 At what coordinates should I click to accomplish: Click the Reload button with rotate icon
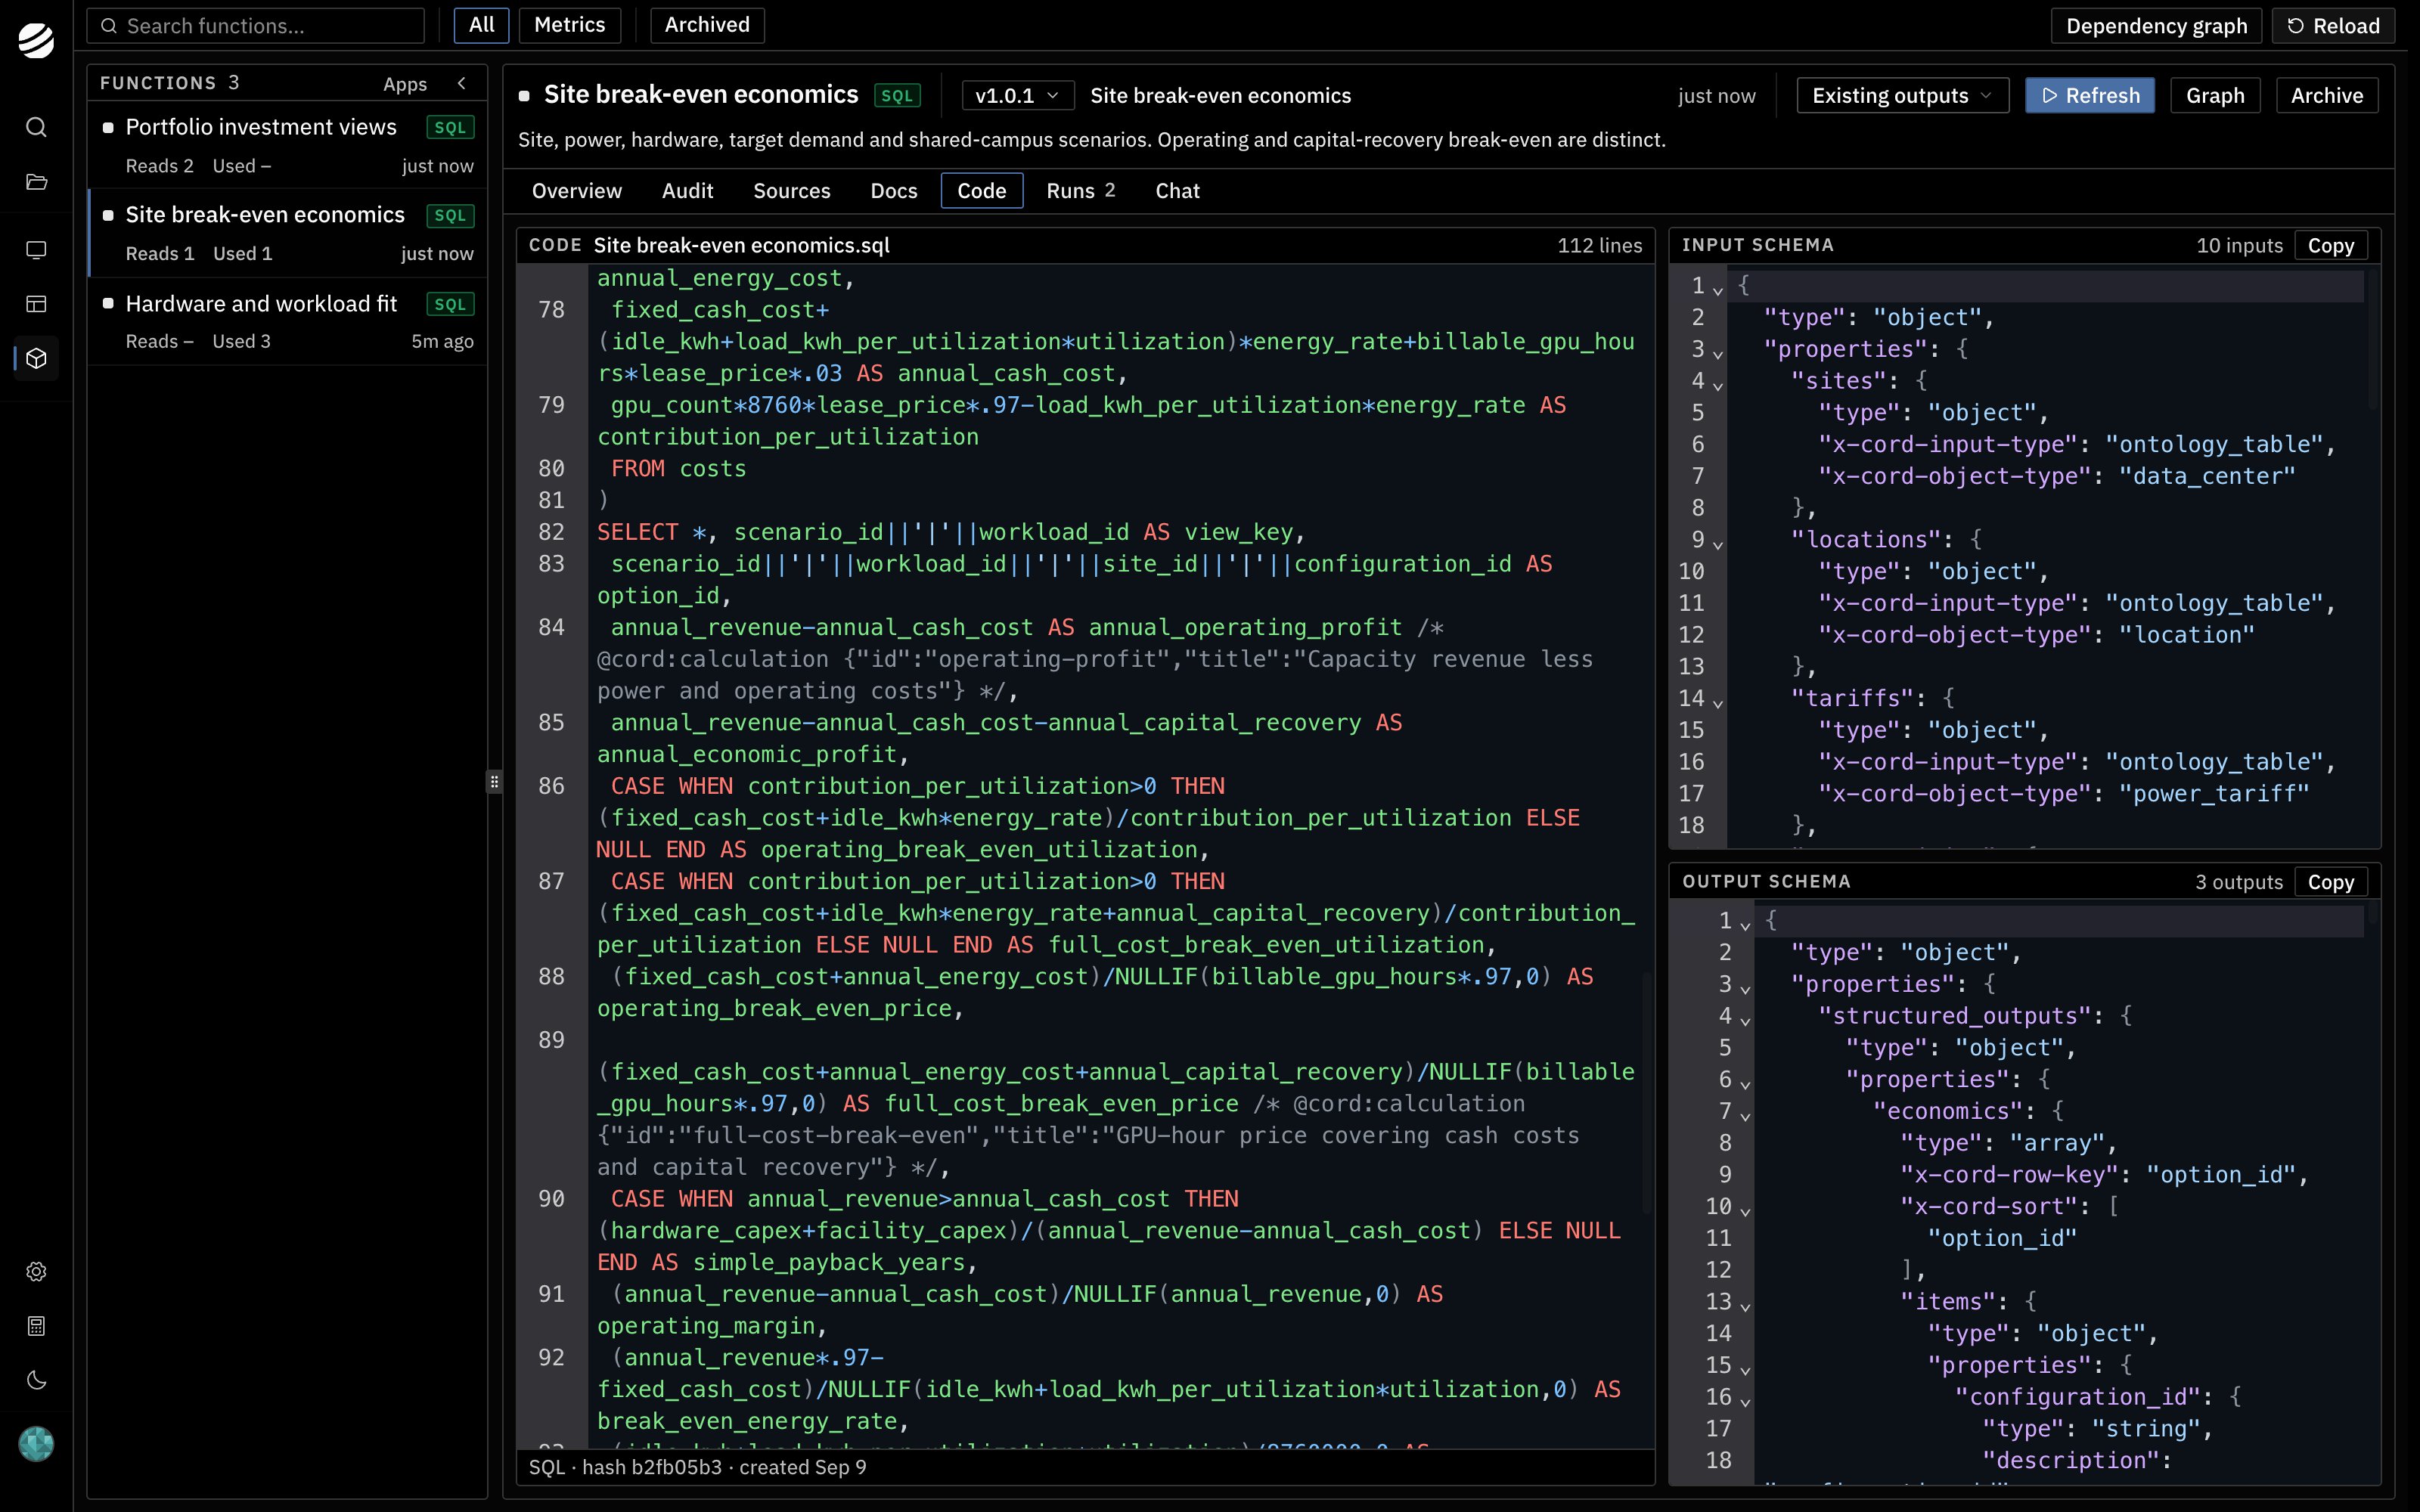(2333, 25)
